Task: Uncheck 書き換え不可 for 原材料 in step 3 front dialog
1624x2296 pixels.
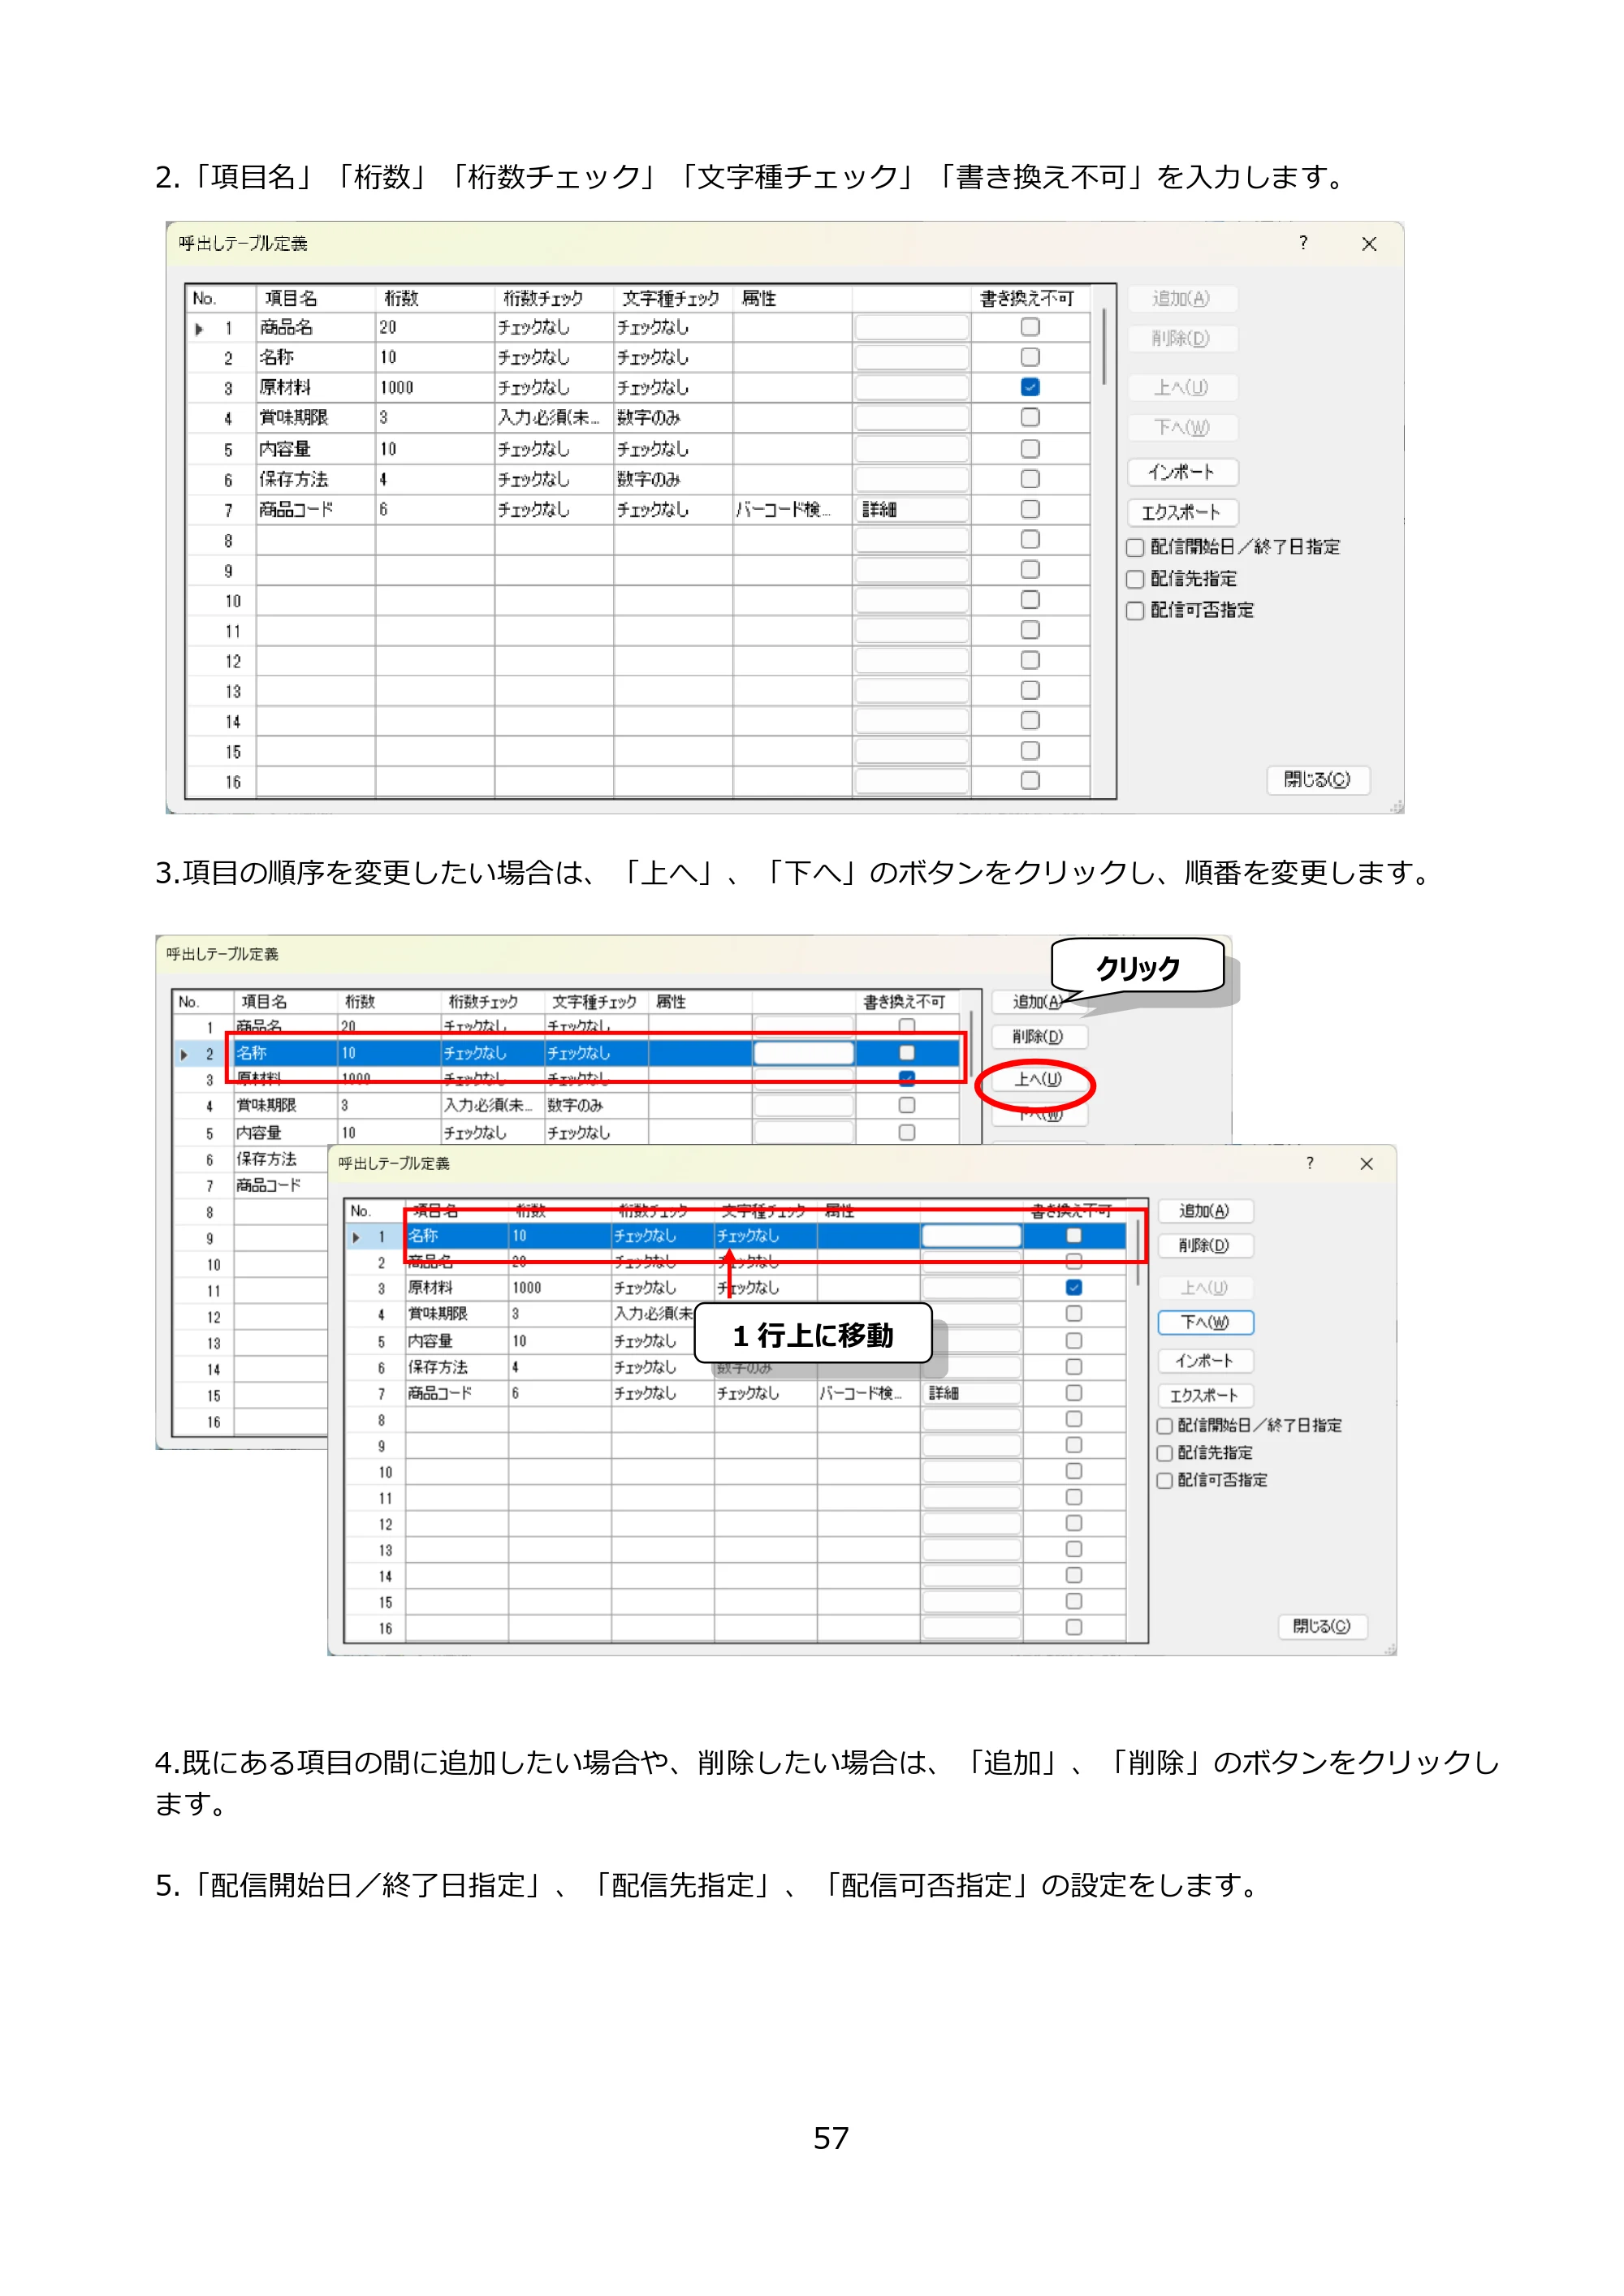Action: point(1073,1287)
